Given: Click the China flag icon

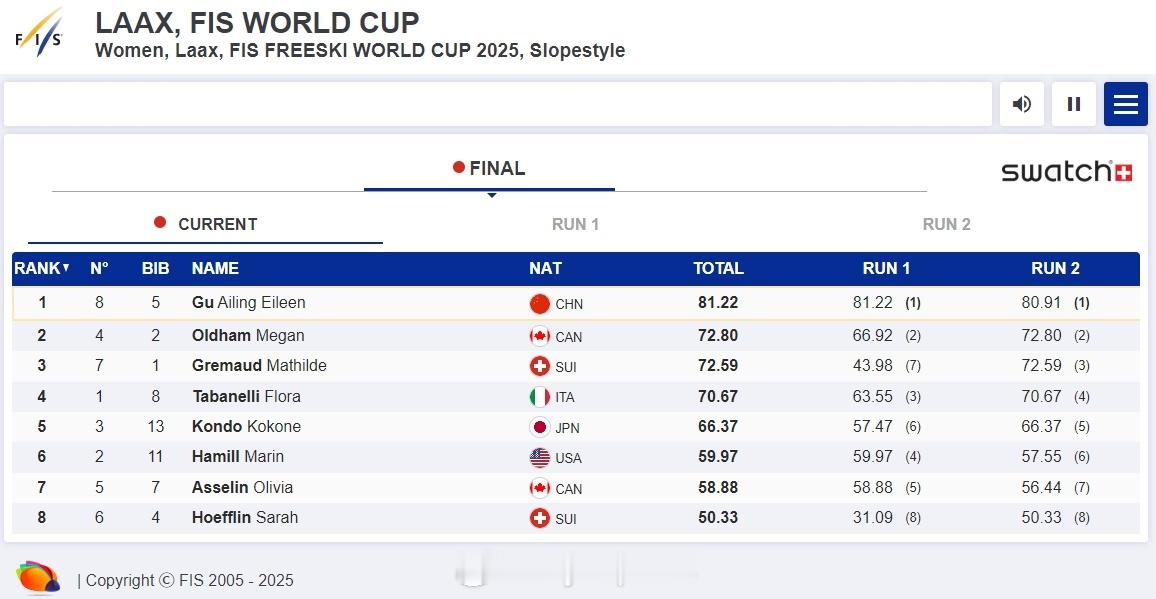Looking at the screenshot, I should tap(540, 303).
